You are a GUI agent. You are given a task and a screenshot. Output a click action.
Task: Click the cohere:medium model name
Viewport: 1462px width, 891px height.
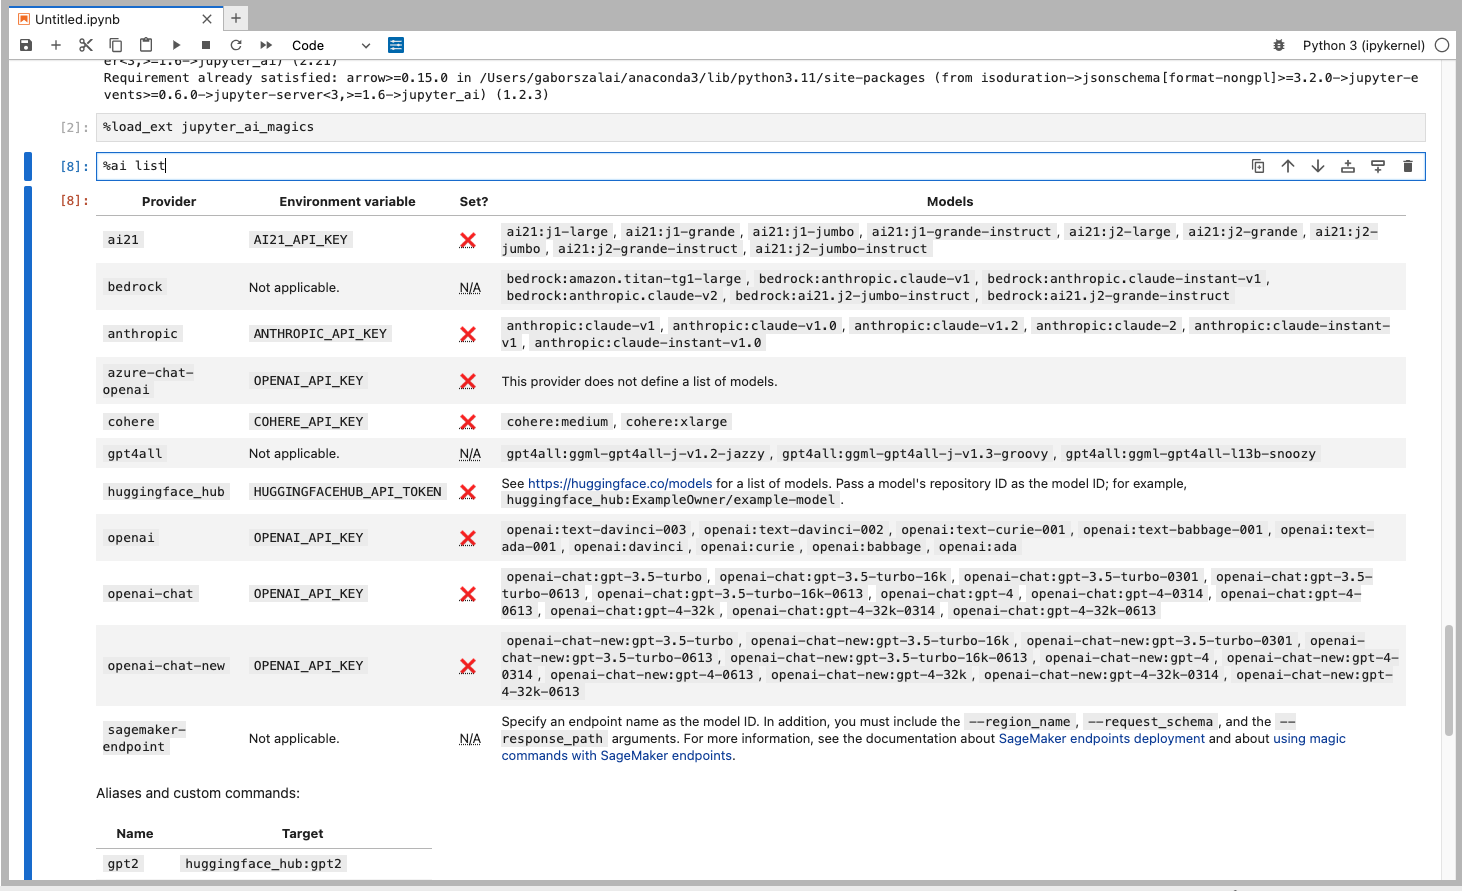[x=558, y=422]
